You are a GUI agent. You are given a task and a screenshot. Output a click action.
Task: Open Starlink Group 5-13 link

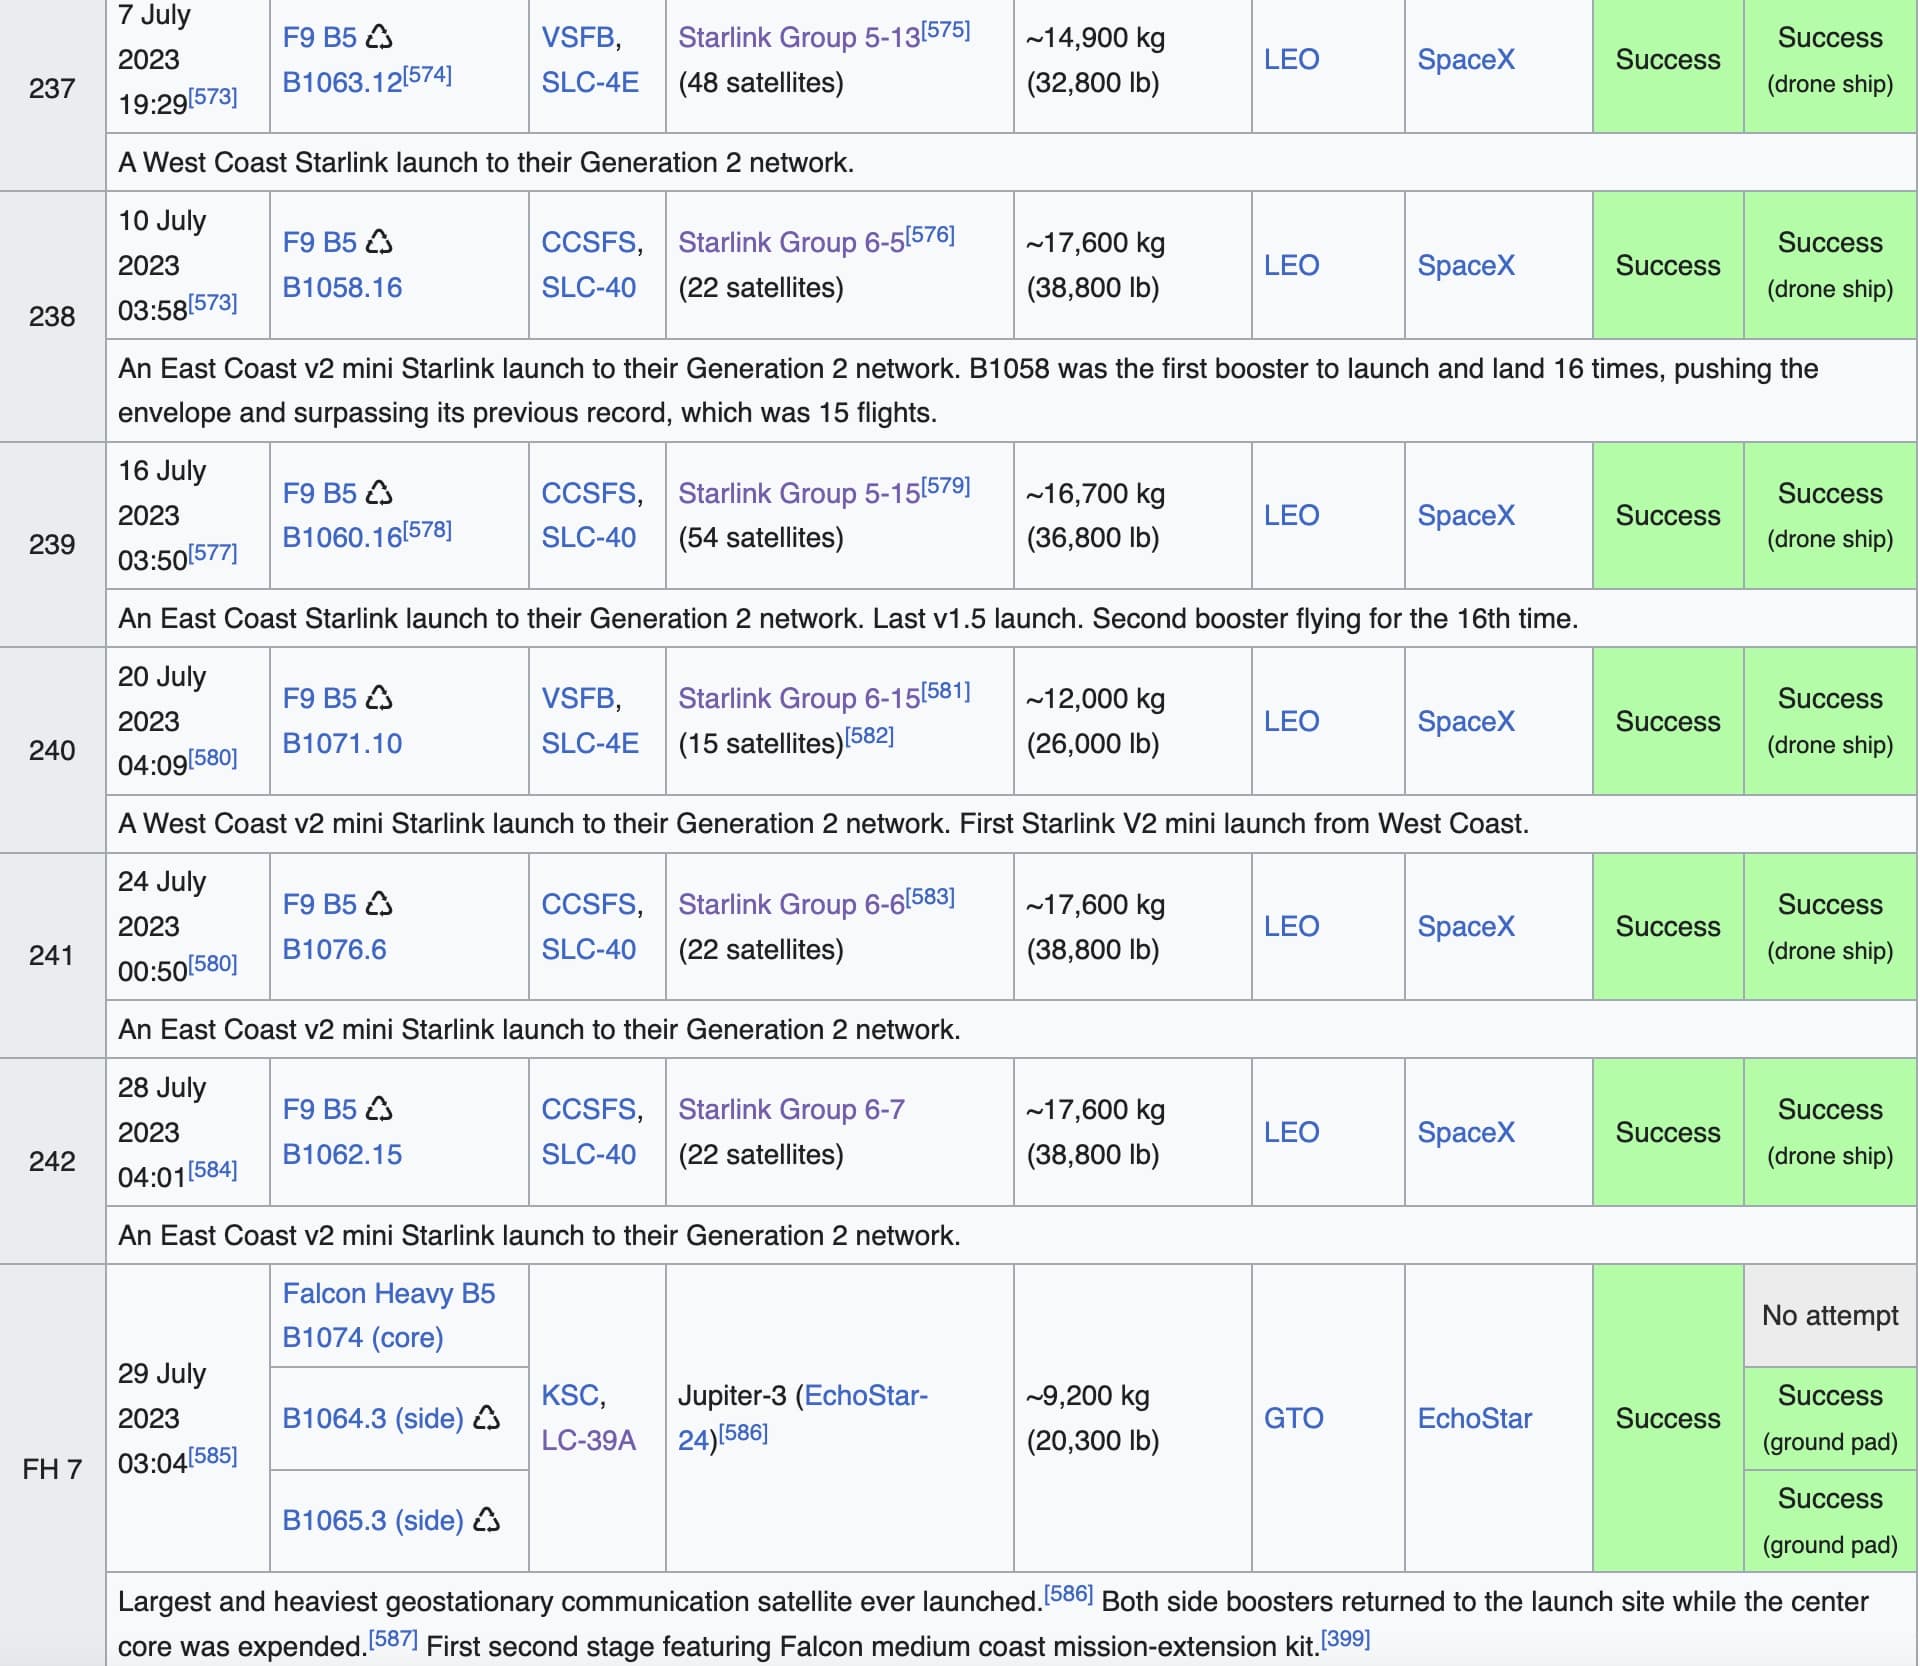798,38
